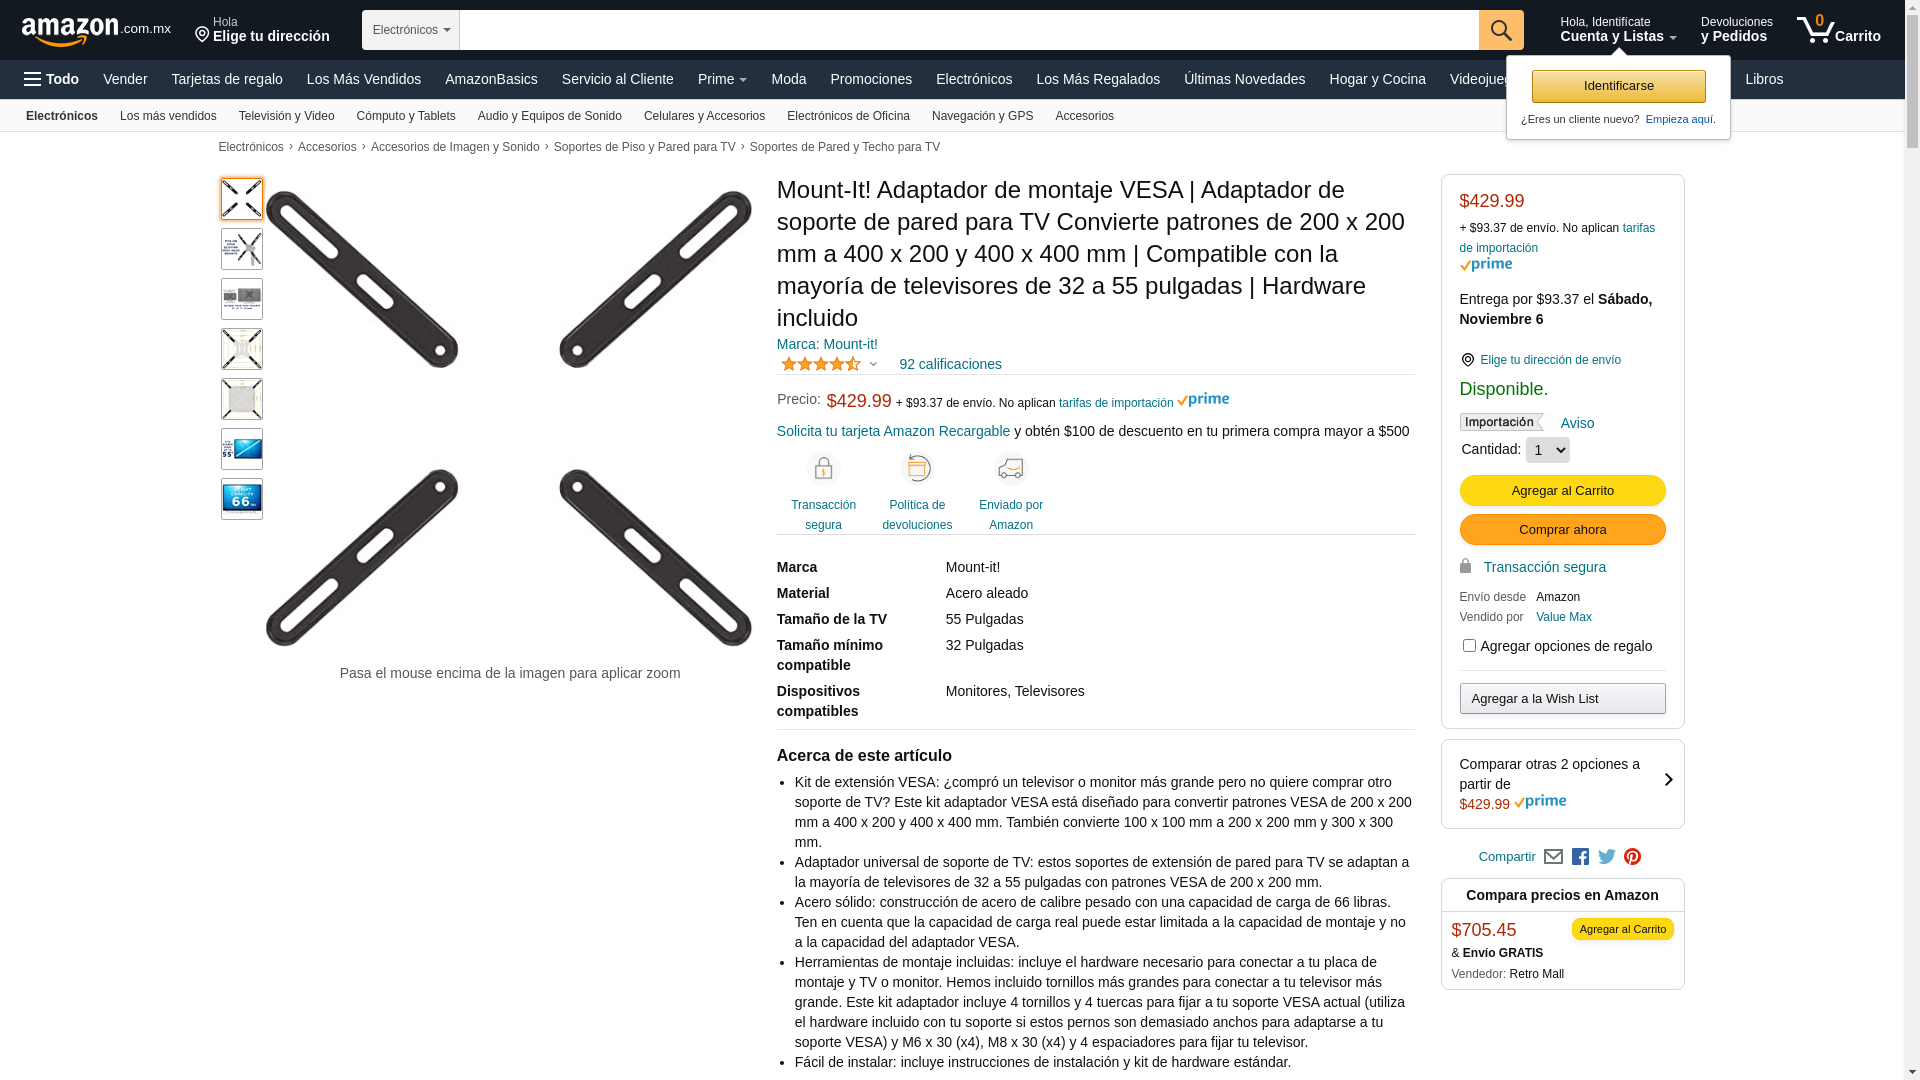
Task: Click the magnifying glass search button
Action: click(x=1501, y=30)
